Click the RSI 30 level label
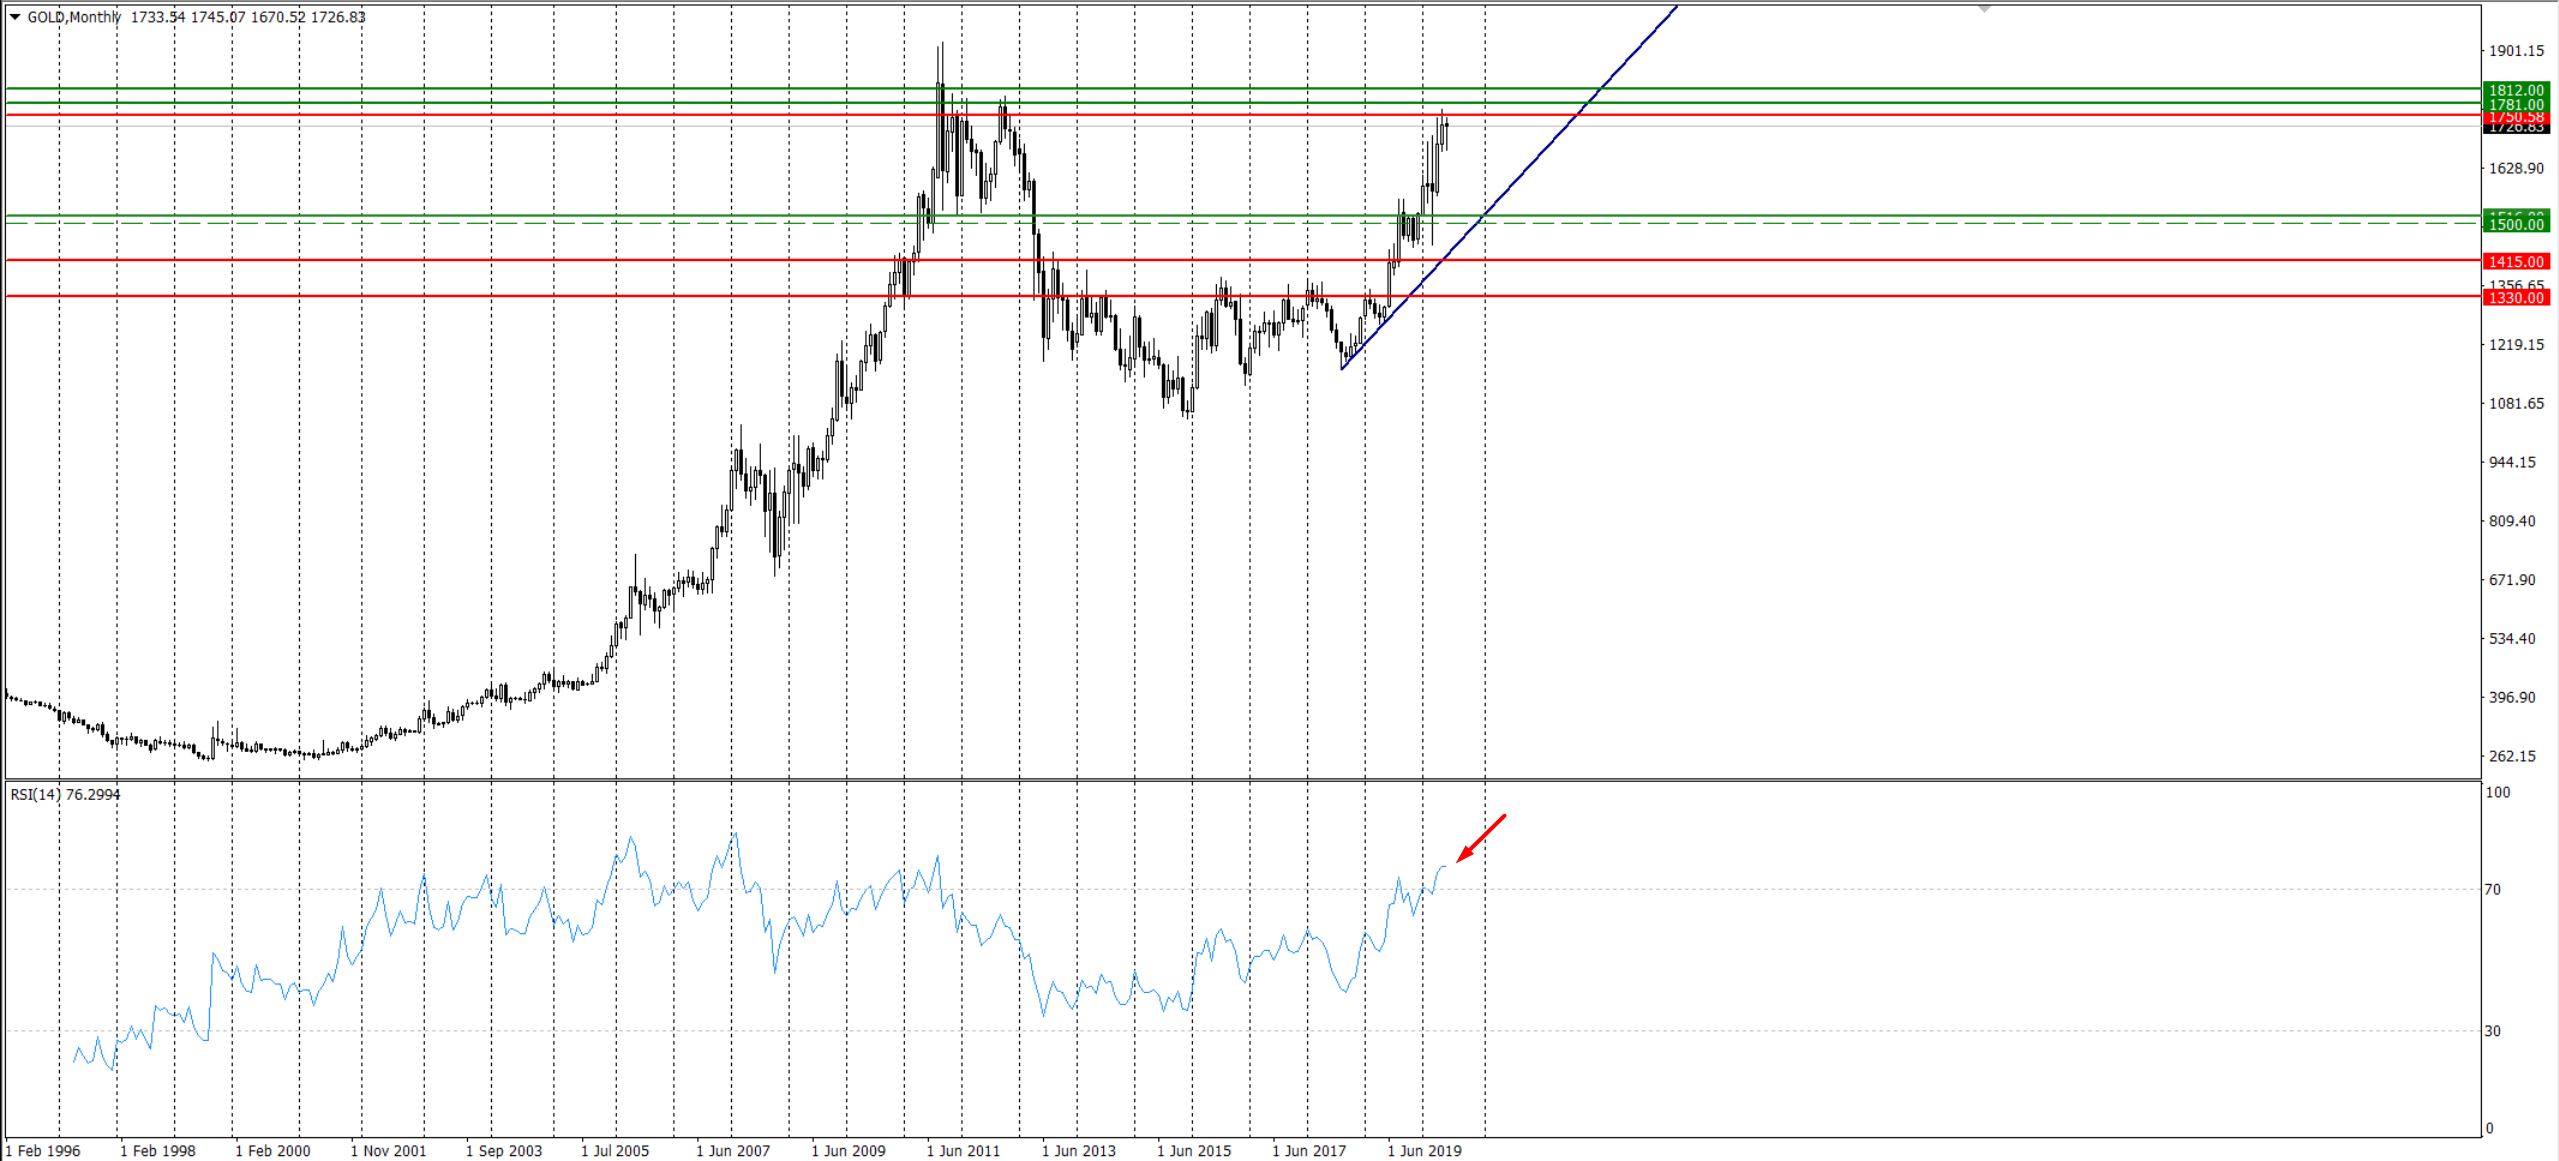The width and height of the screenshot is (2559, 1161). (x=2492, y=1031)
